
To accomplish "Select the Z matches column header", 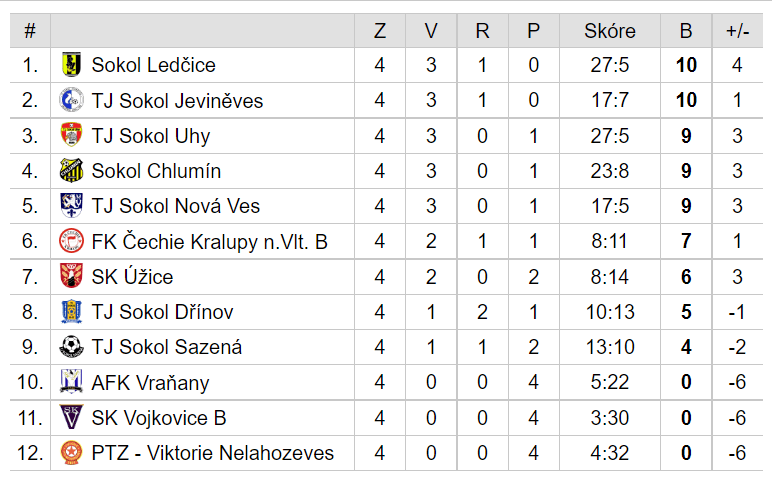I will pos(379,31).
